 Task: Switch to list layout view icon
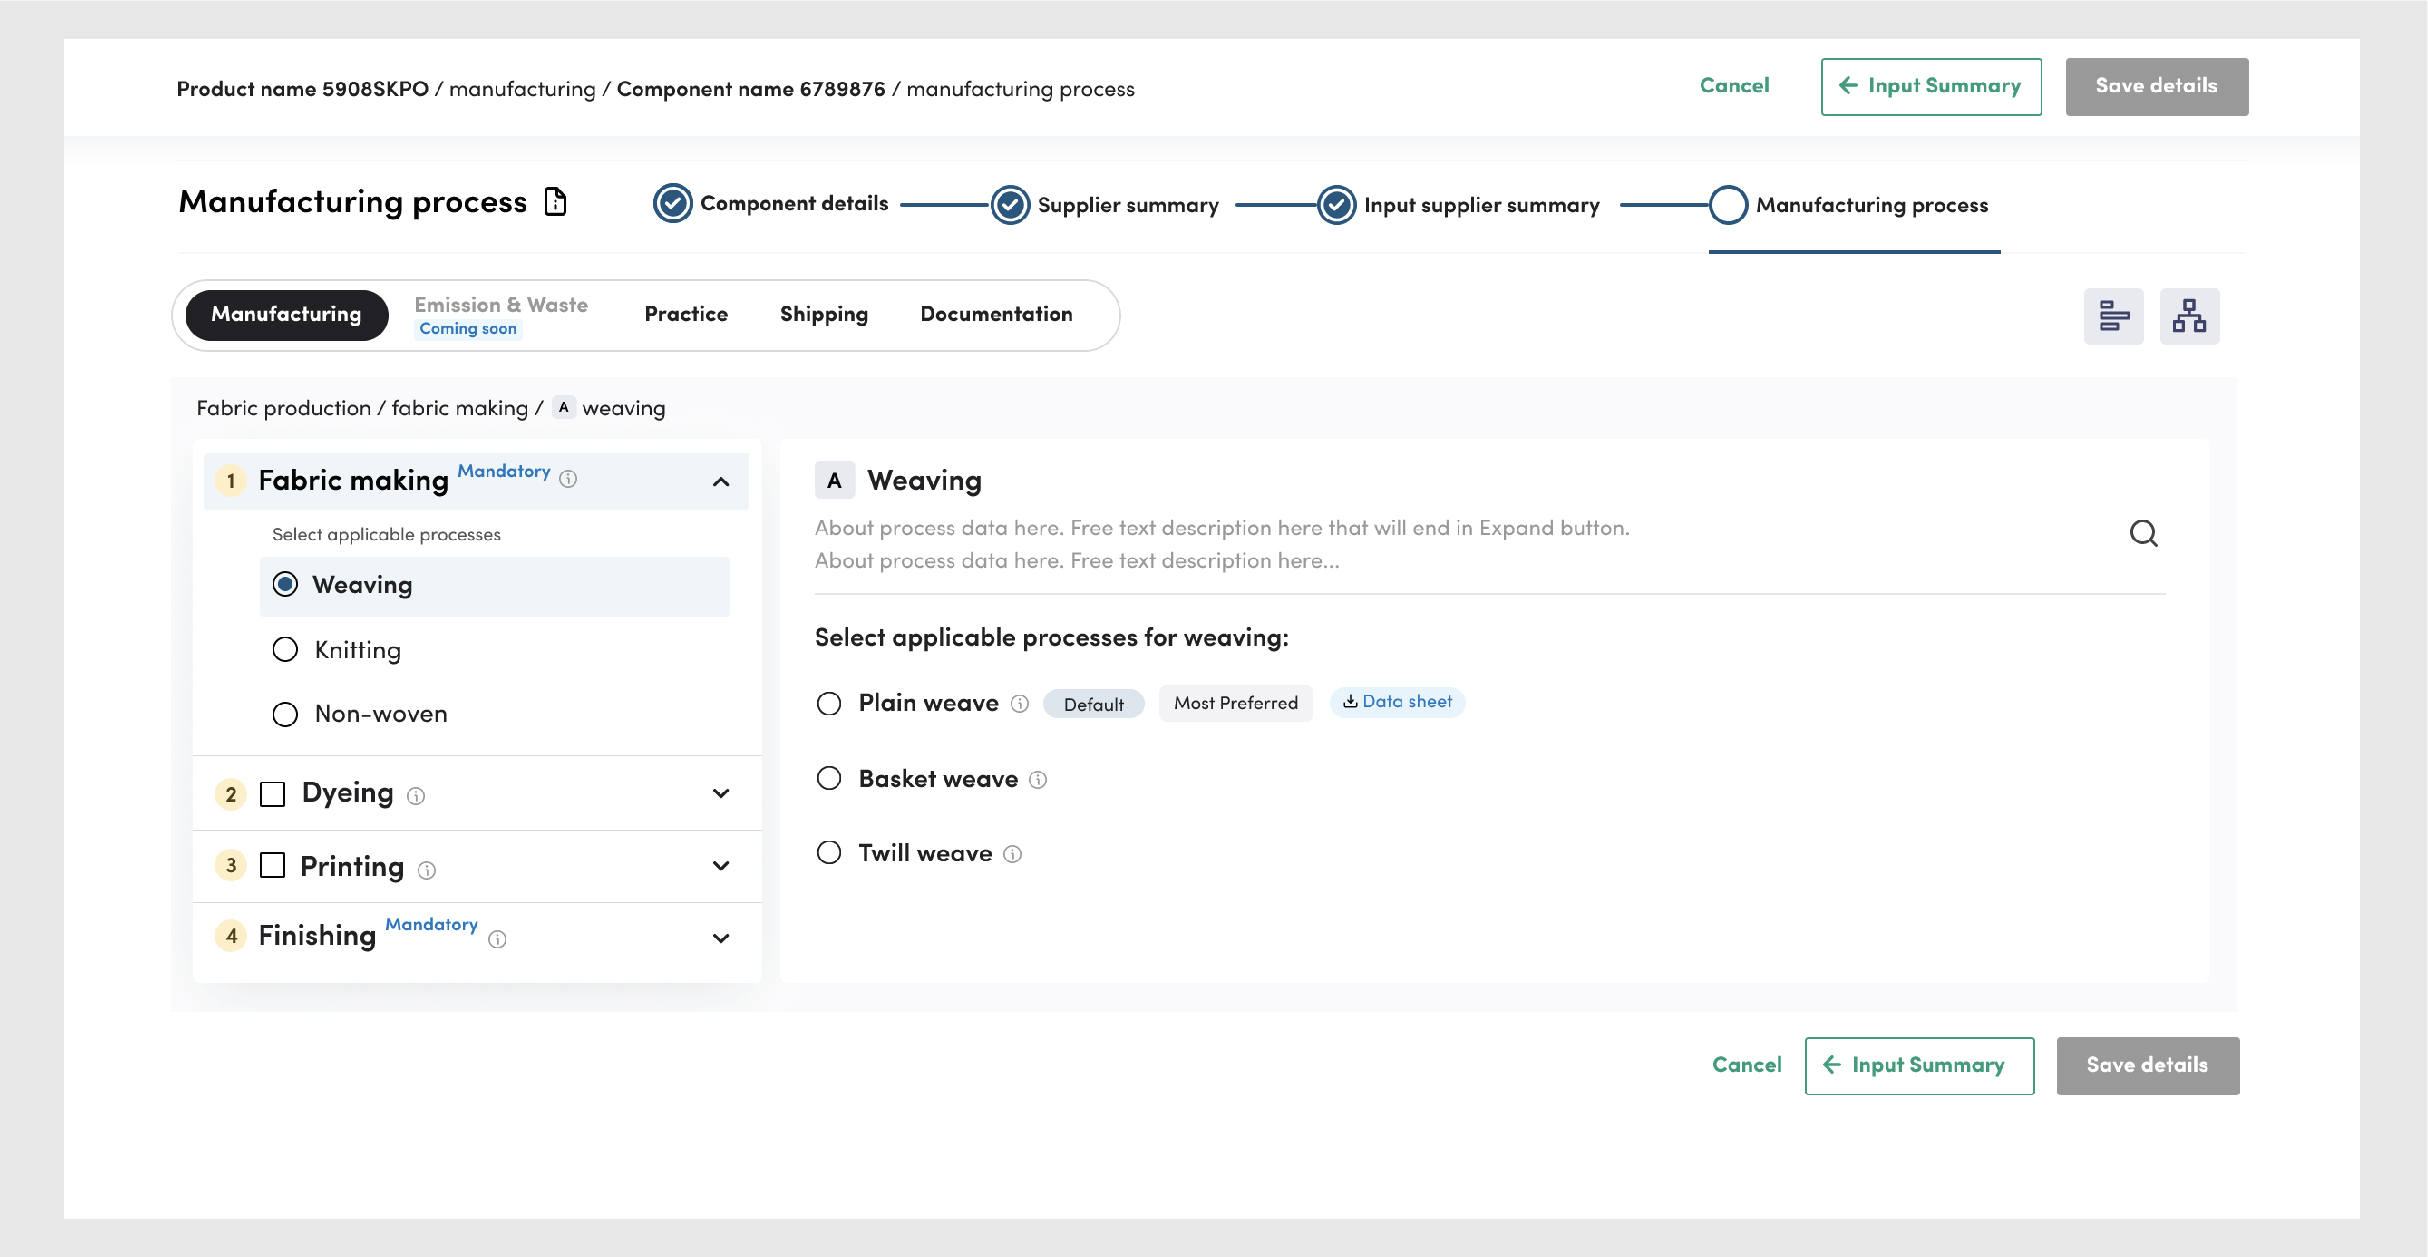(2113, 317)
